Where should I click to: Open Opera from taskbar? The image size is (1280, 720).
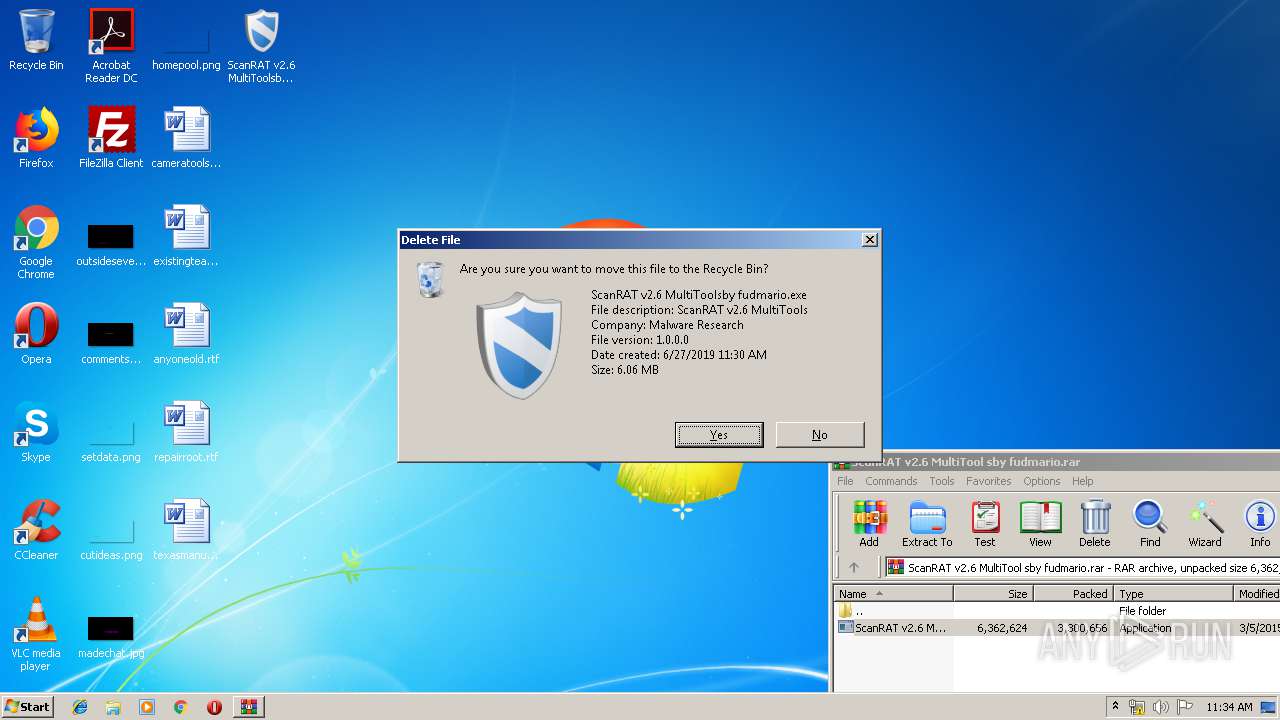coord(214,707)
